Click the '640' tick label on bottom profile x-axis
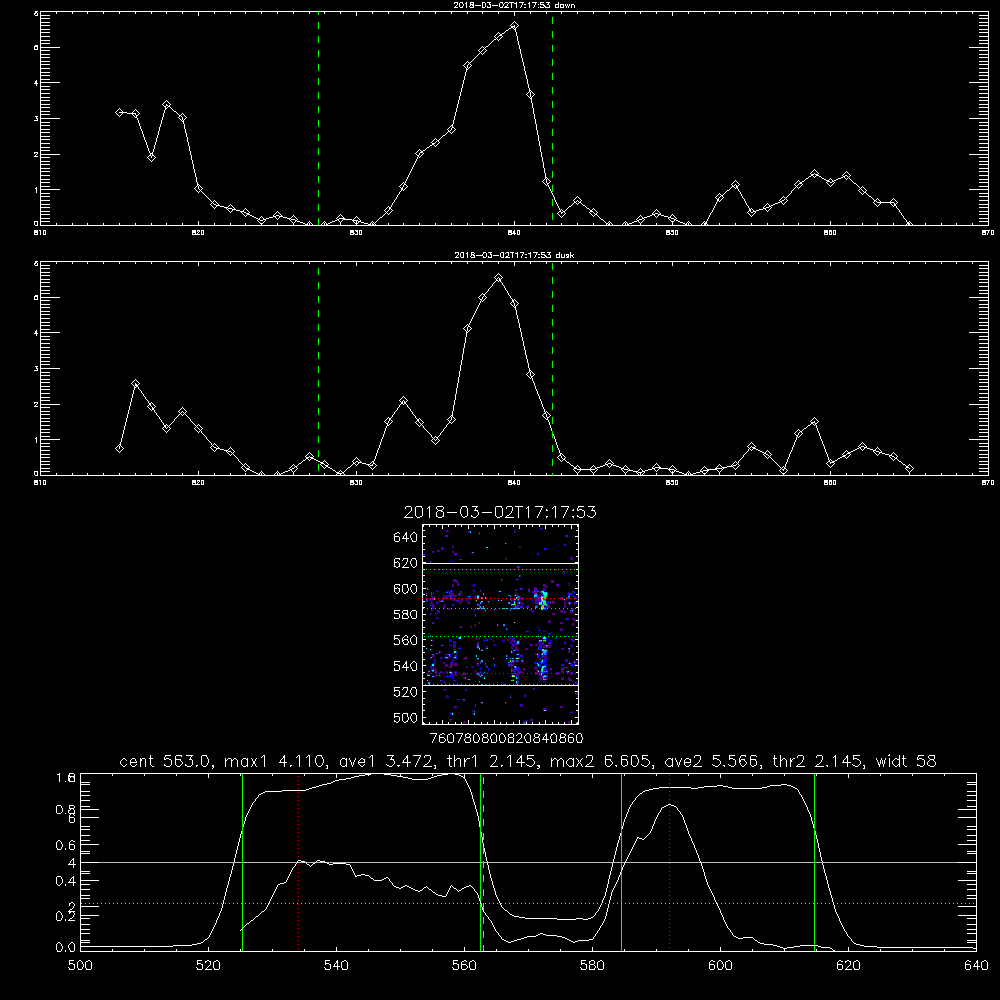This screenshot has width=1000, height=1000. (x=976, y=966)
